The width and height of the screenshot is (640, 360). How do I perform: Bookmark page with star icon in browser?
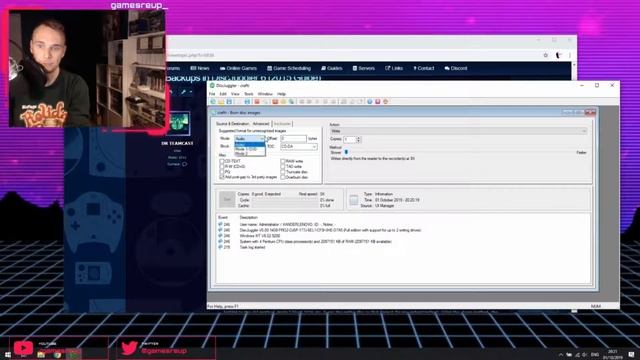pyautogui.click(x=545, y=55)
